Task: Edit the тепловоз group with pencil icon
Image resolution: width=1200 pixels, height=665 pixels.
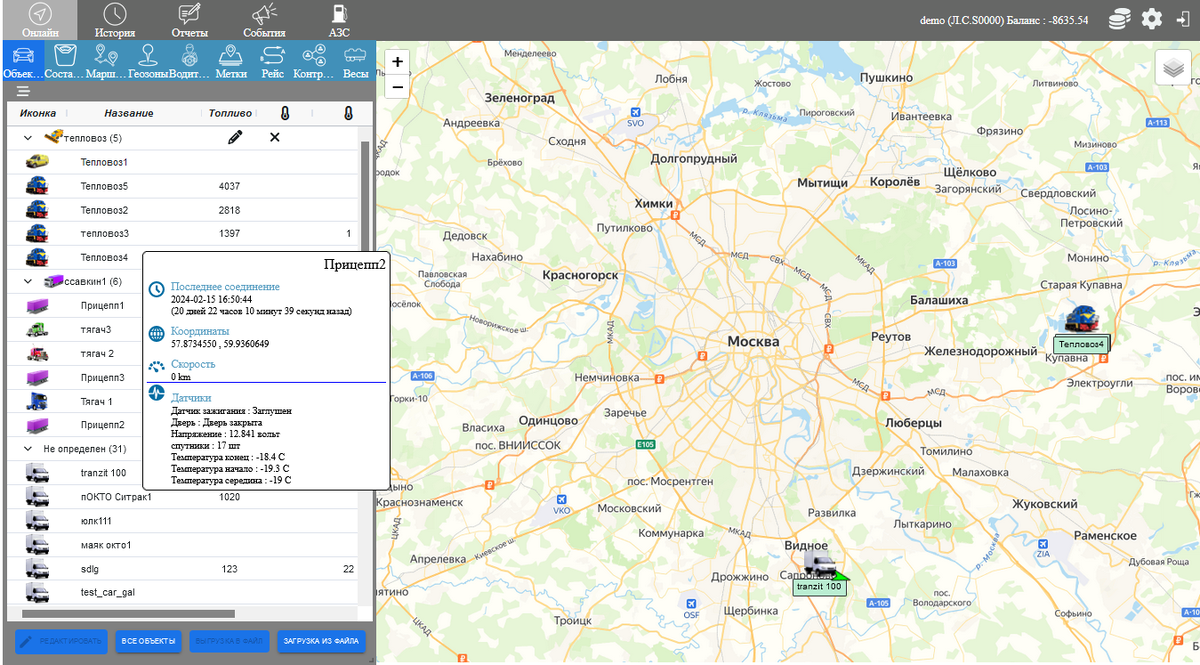Action: tap(235, 137)
